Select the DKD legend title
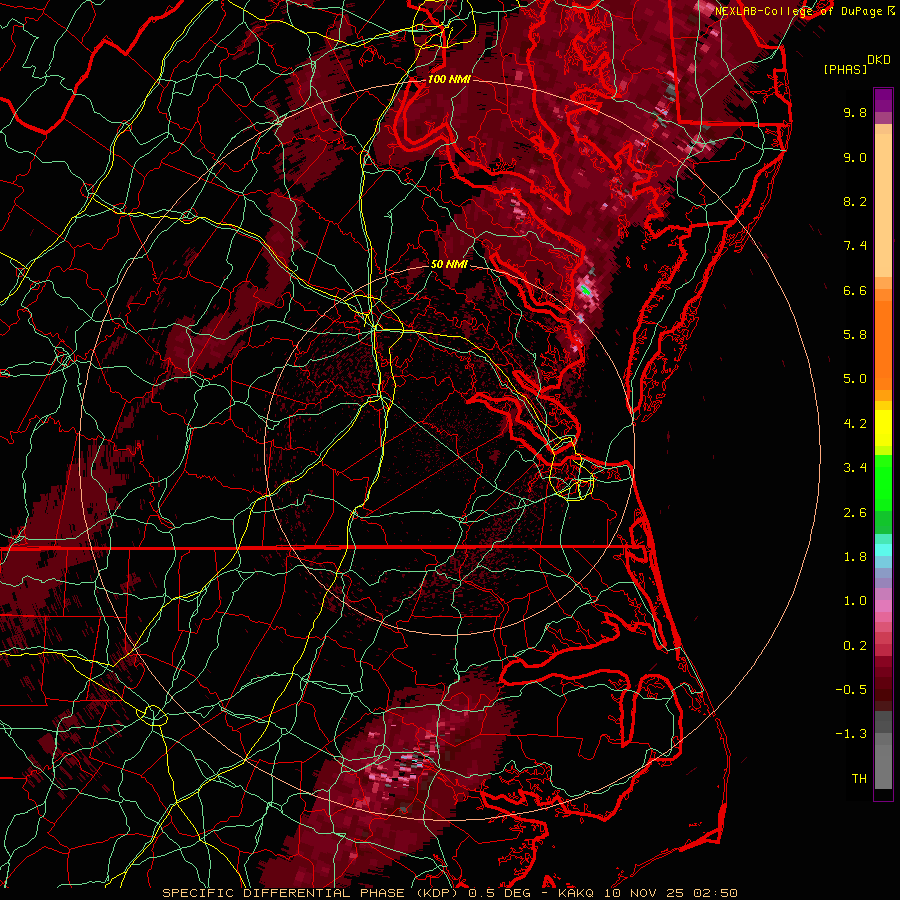This screenshot has height=900, width=900. (879, 60)
